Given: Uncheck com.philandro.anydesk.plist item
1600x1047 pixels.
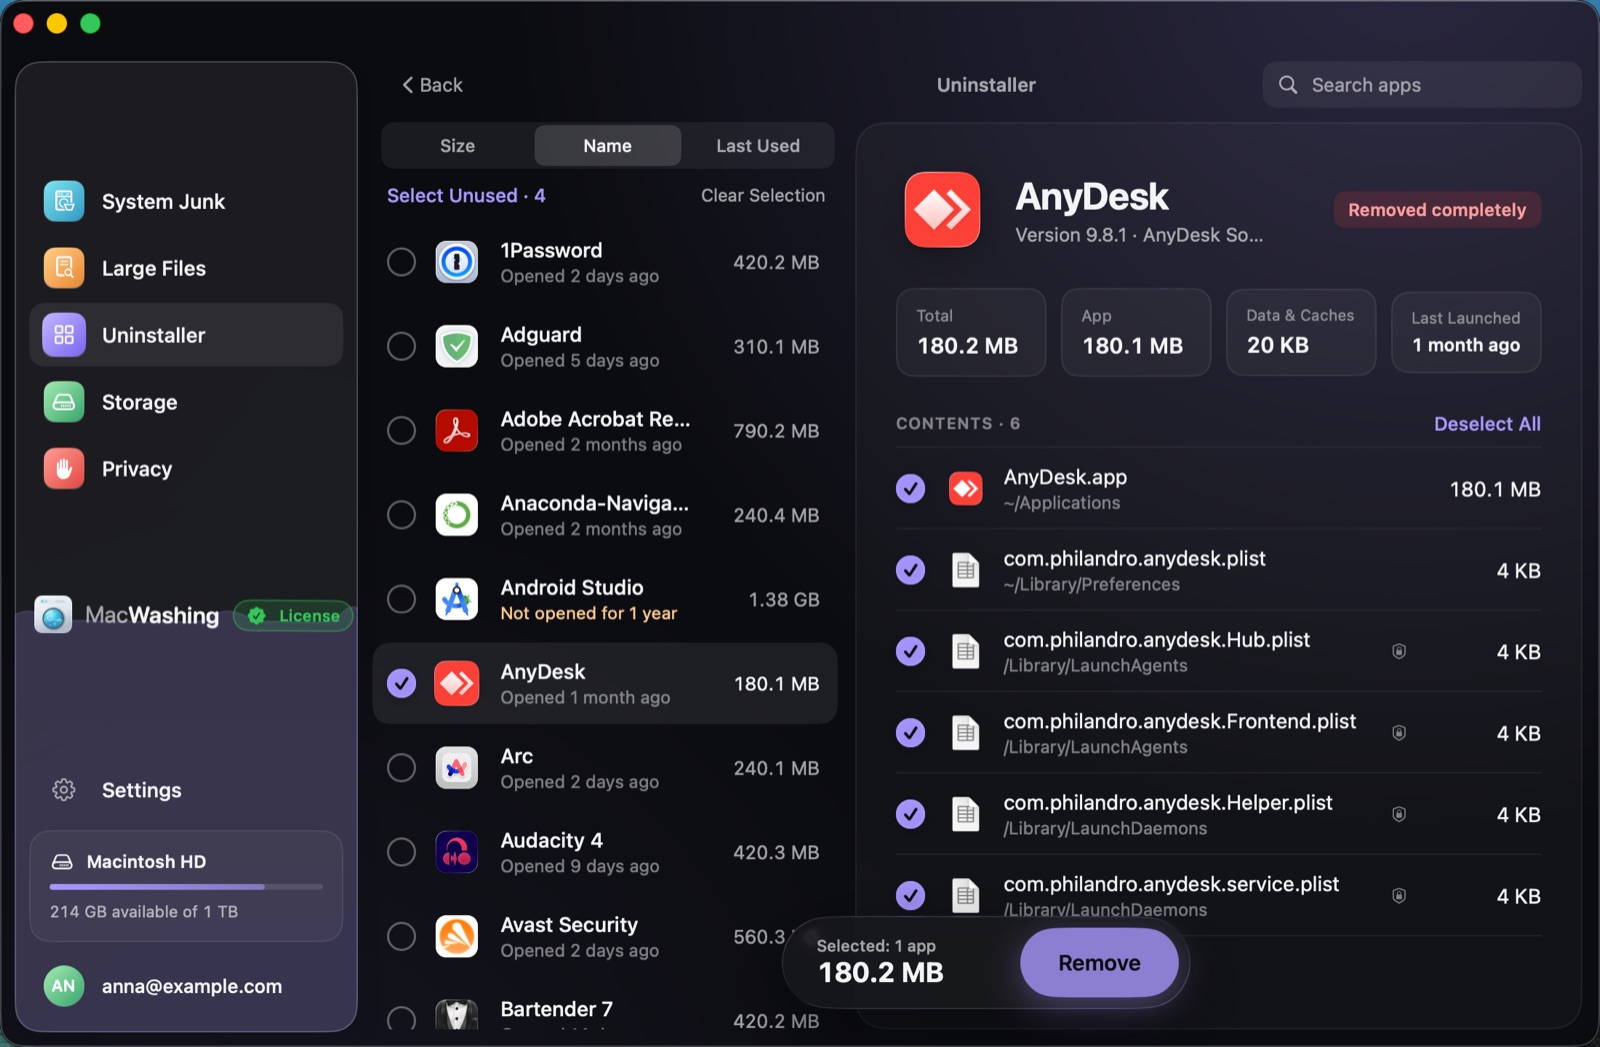Looking at the screenshot, I should pos(910,570).
